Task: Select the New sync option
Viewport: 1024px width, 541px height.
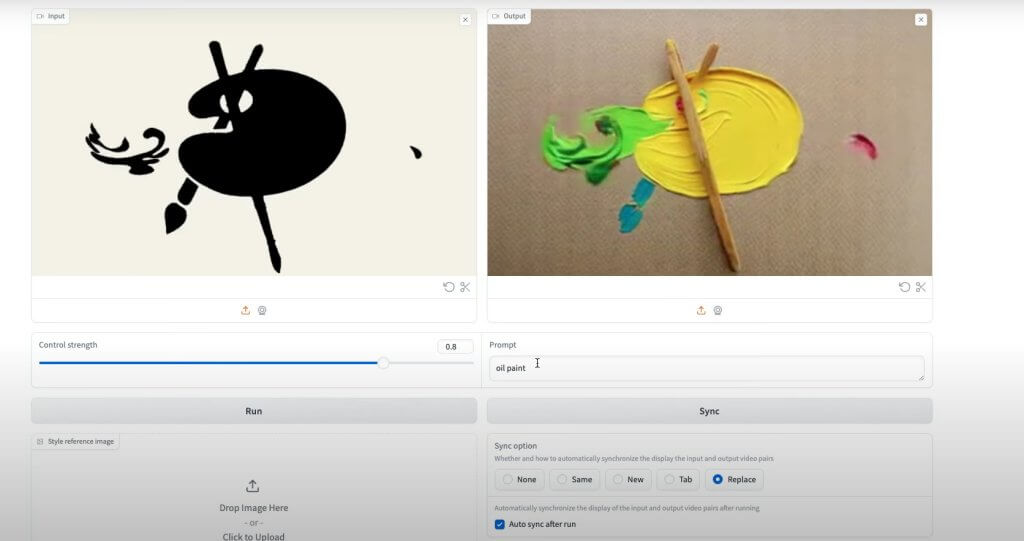Action: coord(628,480)
